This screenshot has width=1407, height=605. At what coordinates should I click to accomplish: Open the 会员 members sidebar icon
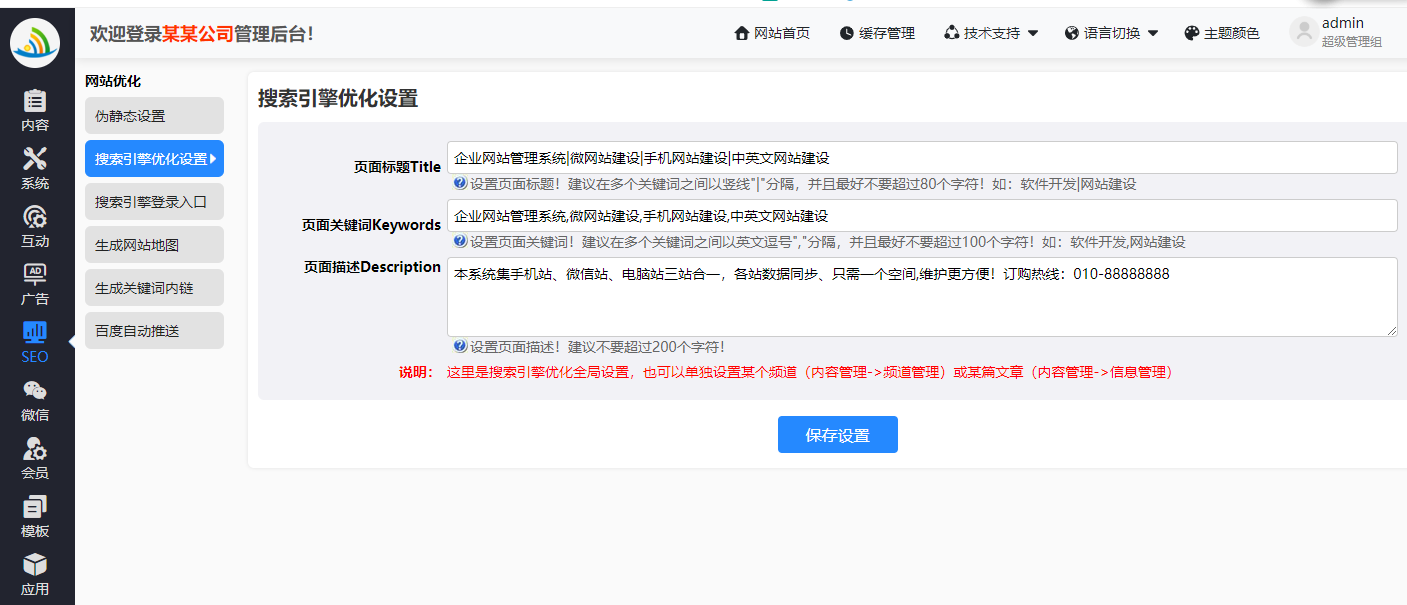tap(35, 450)
